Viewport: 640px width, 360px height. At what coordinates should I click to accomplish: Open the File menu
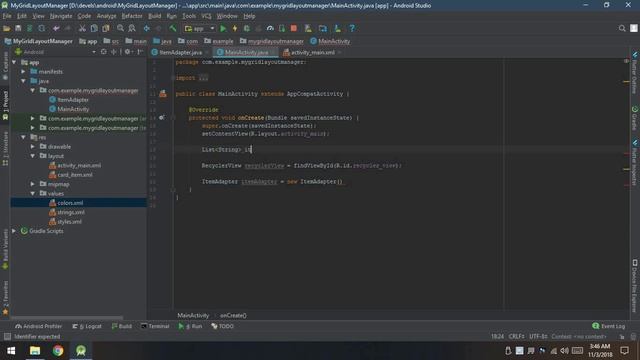point(7,16)
